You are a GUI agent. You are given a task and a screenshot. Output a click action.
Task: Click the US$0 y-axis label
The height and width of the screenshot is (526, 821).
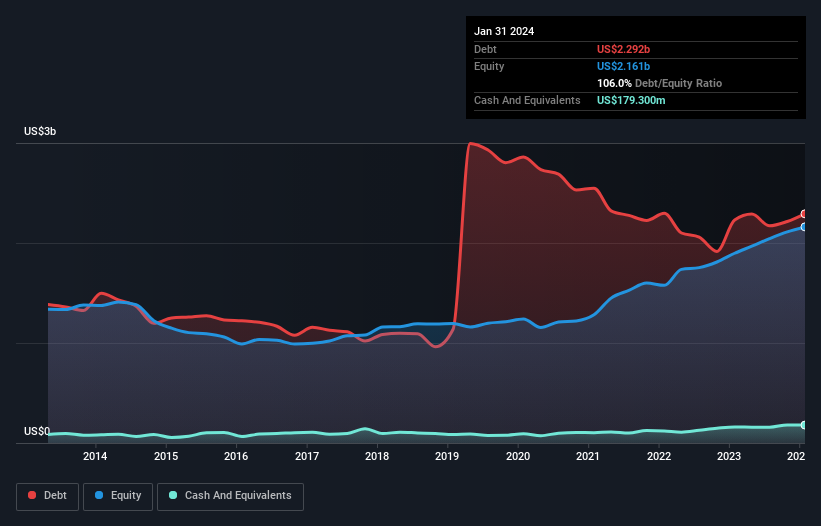(37, 431)
